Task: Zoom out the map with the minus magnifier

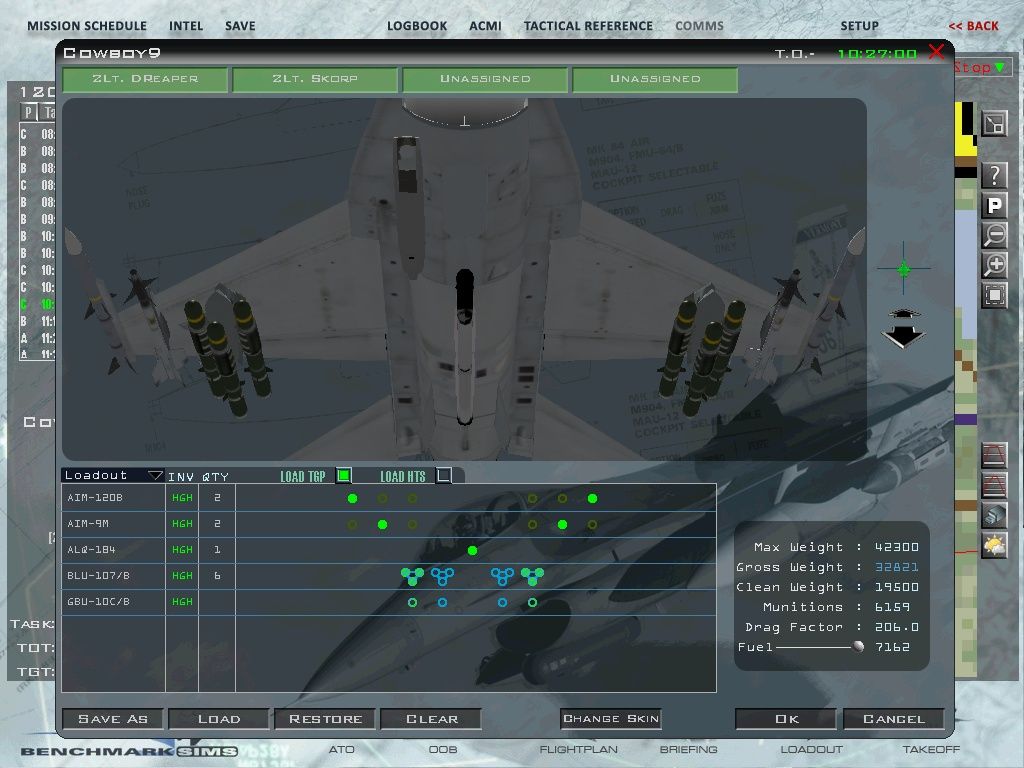Action: 995,235
